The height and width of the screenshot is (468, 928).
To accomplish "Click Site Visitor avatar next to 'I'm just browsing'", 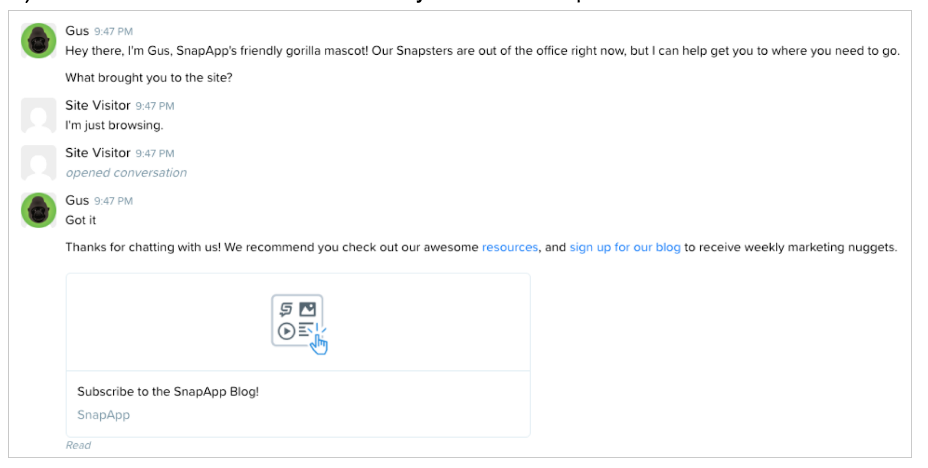I will tap(38, 115).
